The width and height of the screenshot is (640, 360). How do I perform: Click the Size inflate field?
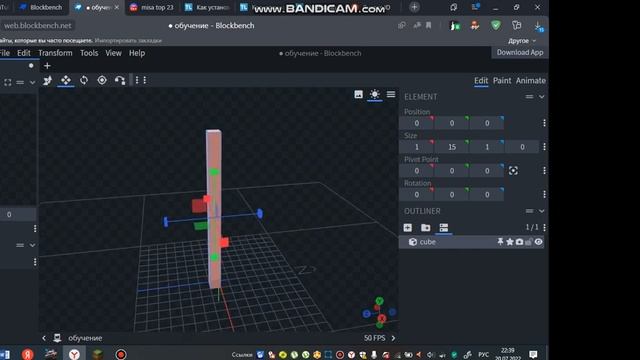(522, 147)
